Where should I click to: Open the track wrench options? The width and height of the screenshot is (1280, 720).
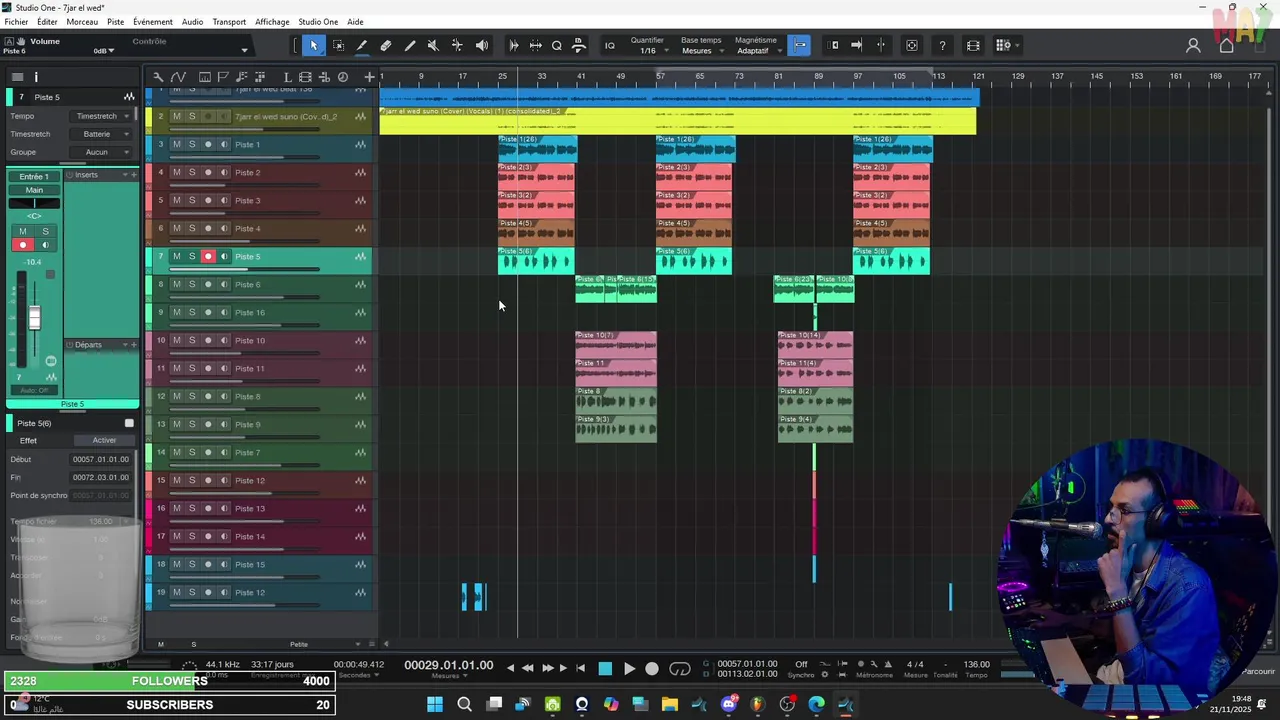click(158, 77)
